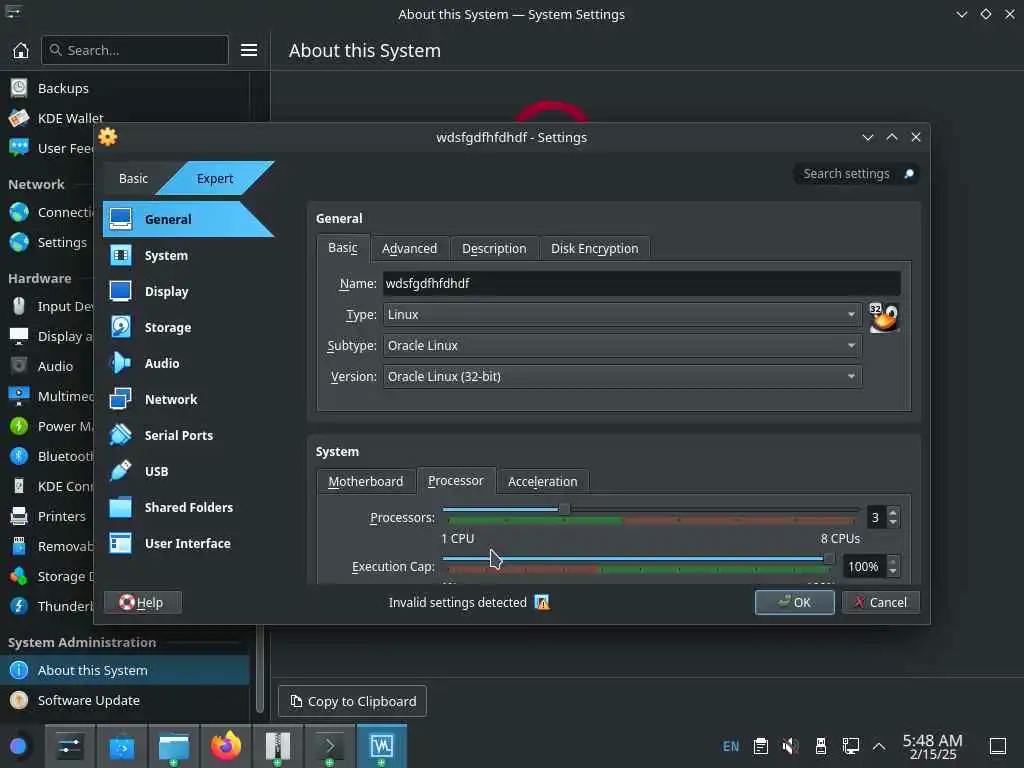Click Copy to Clipboard button
The height and width of the screenshot is (768, 1024).
[353, 701]
